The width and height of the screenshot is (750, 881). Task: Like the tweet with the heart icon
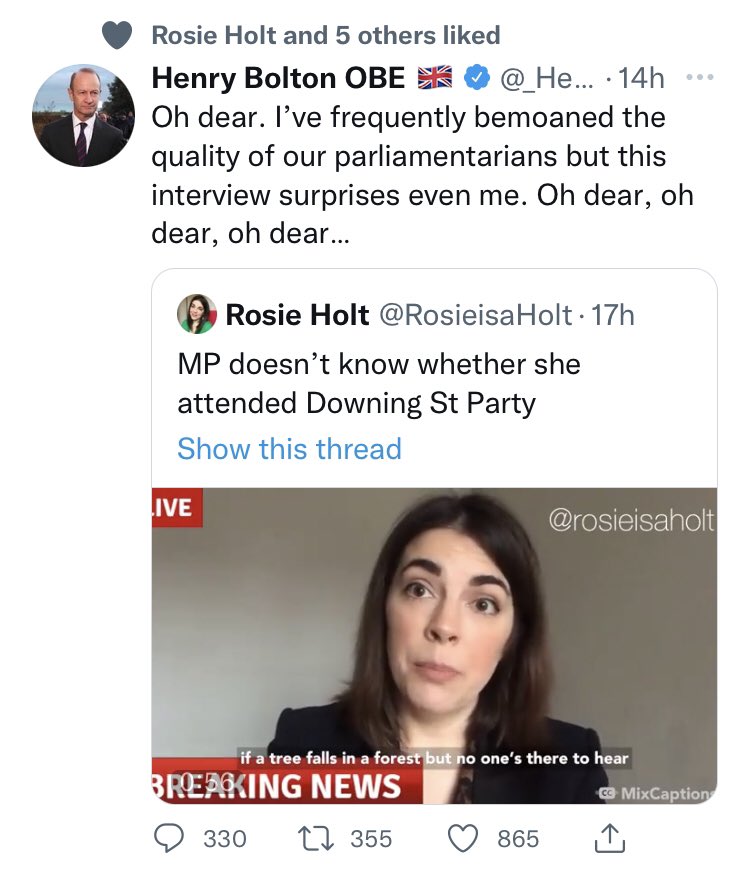[465, 838]
